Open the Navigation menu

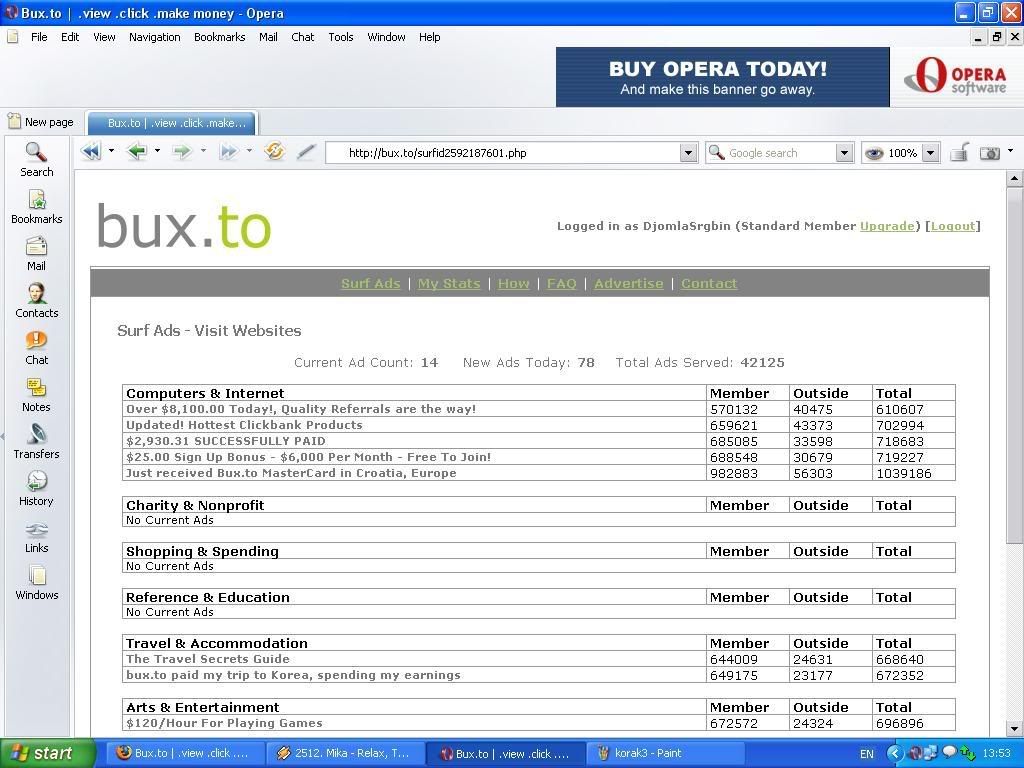tap(155, 37)
